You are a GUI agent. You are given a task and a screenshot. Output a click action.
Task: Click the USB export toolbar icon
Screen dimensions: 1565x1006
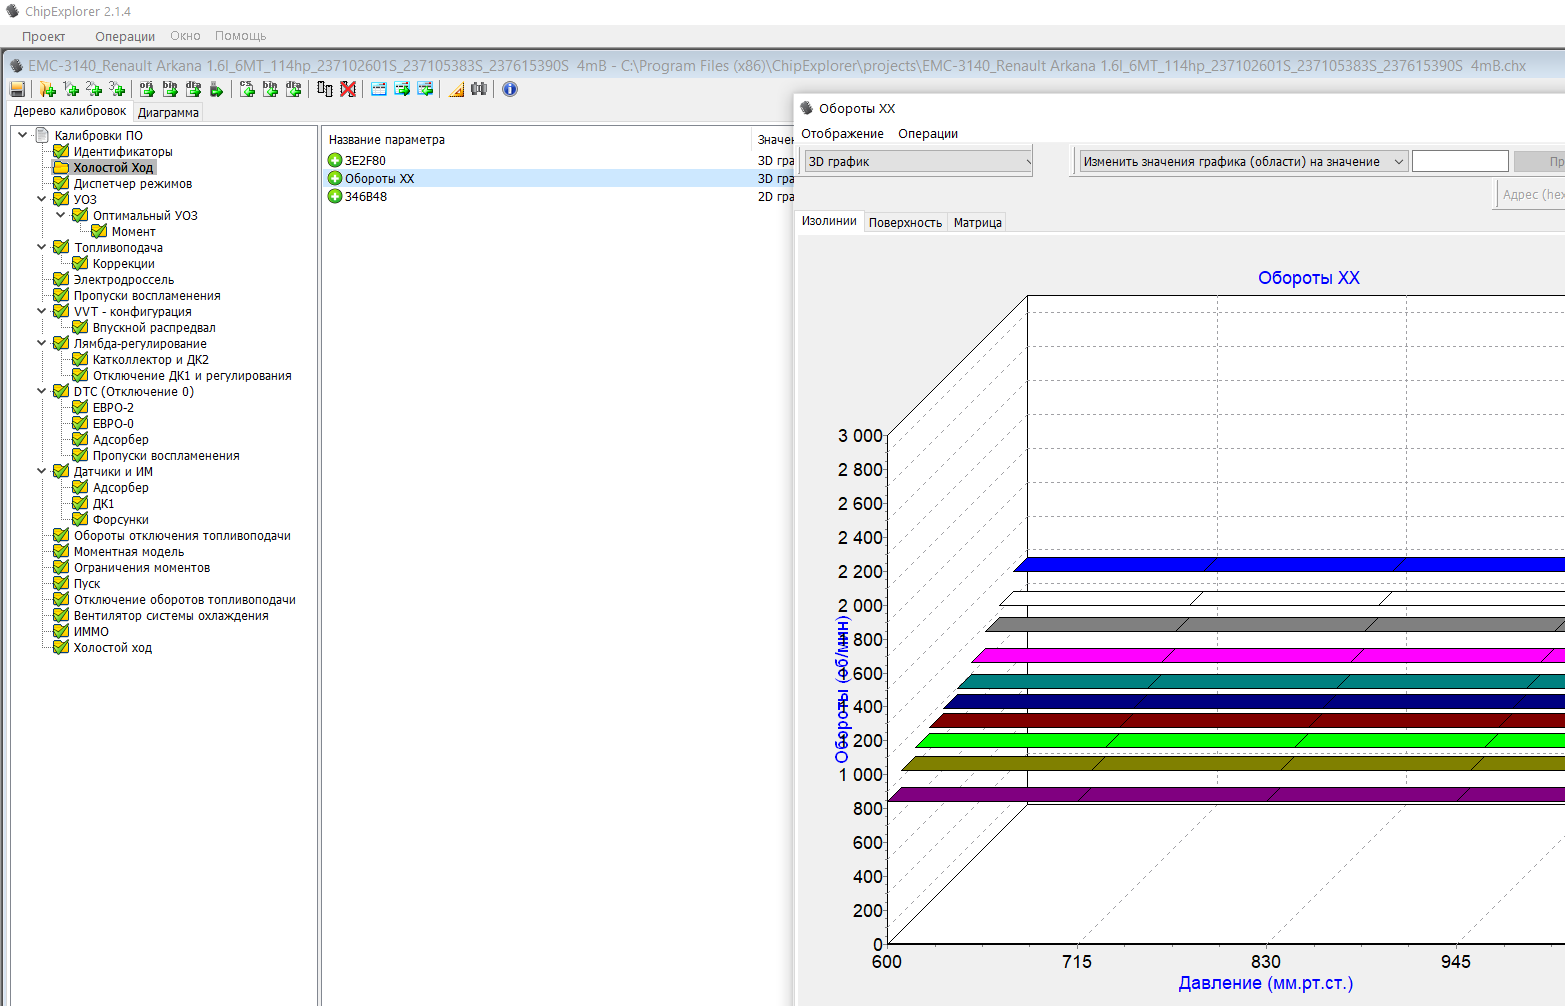216,89
